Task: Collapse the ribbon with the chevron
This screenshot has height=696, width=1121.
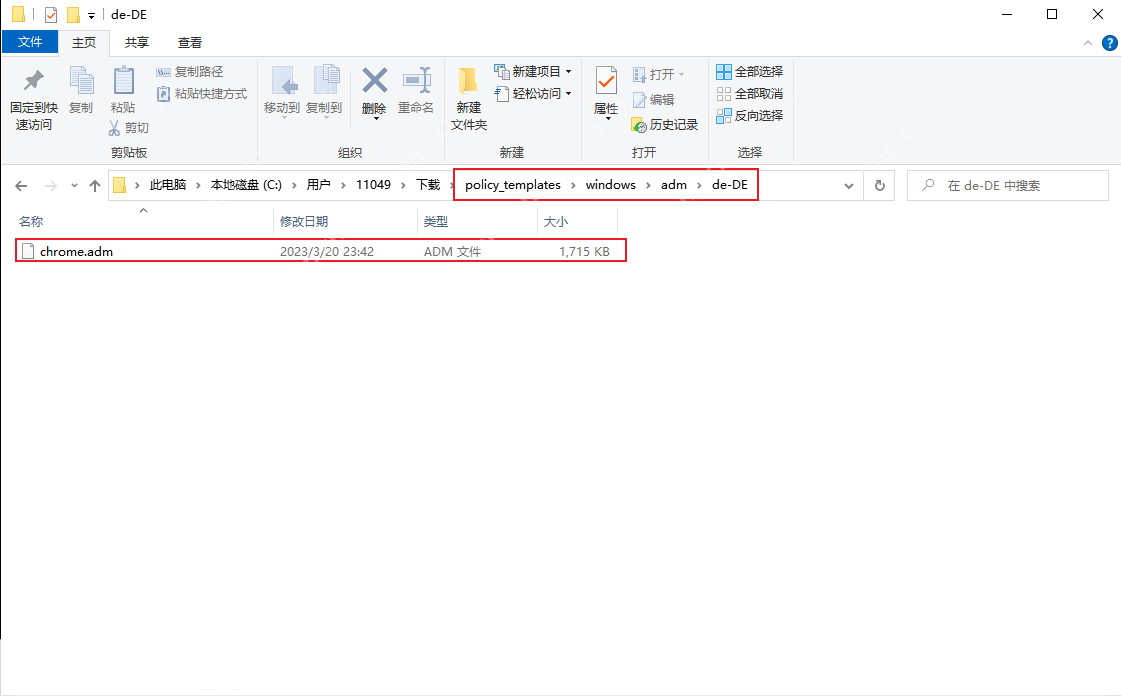Action: [1087, 43]
